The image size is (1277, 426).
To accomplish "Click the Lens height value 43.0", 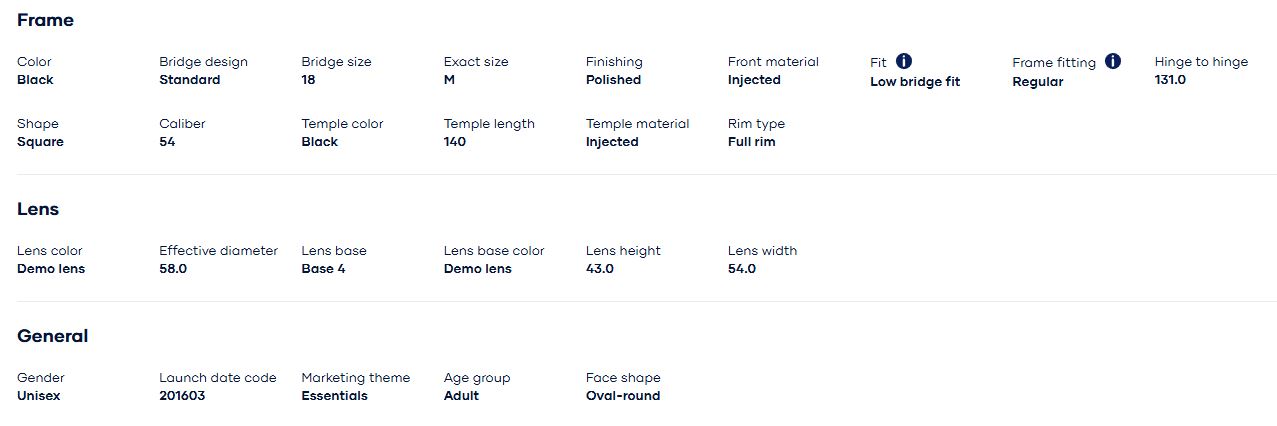I will tap(600, 269).
